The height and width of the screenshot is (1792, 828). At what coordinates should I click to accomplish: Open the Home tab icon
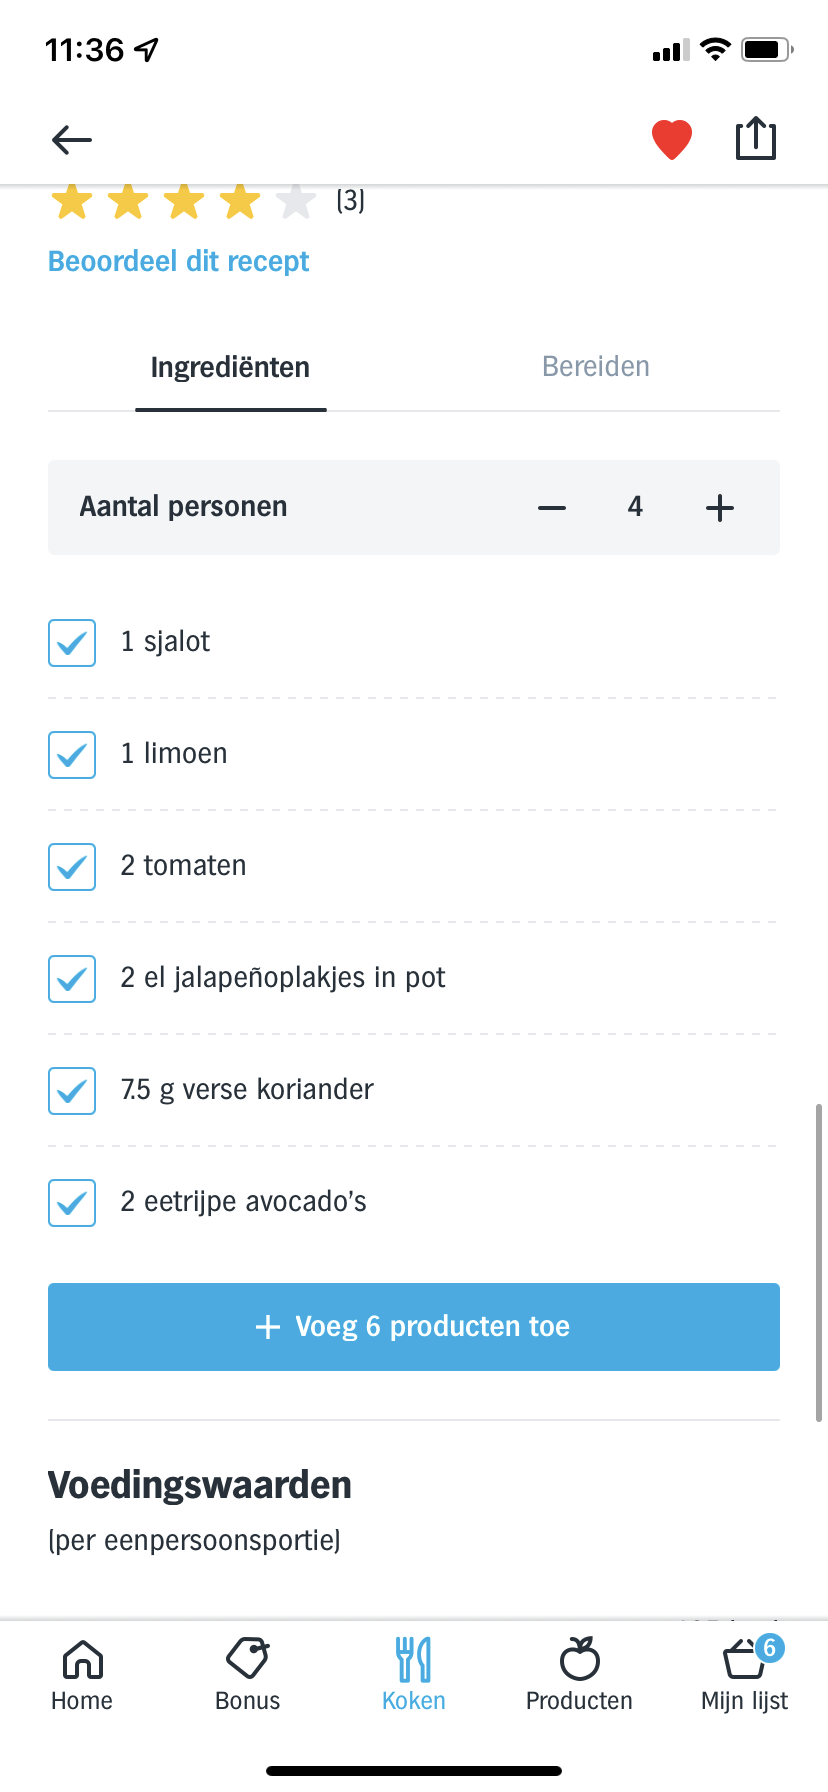(x=82, y=1660)
